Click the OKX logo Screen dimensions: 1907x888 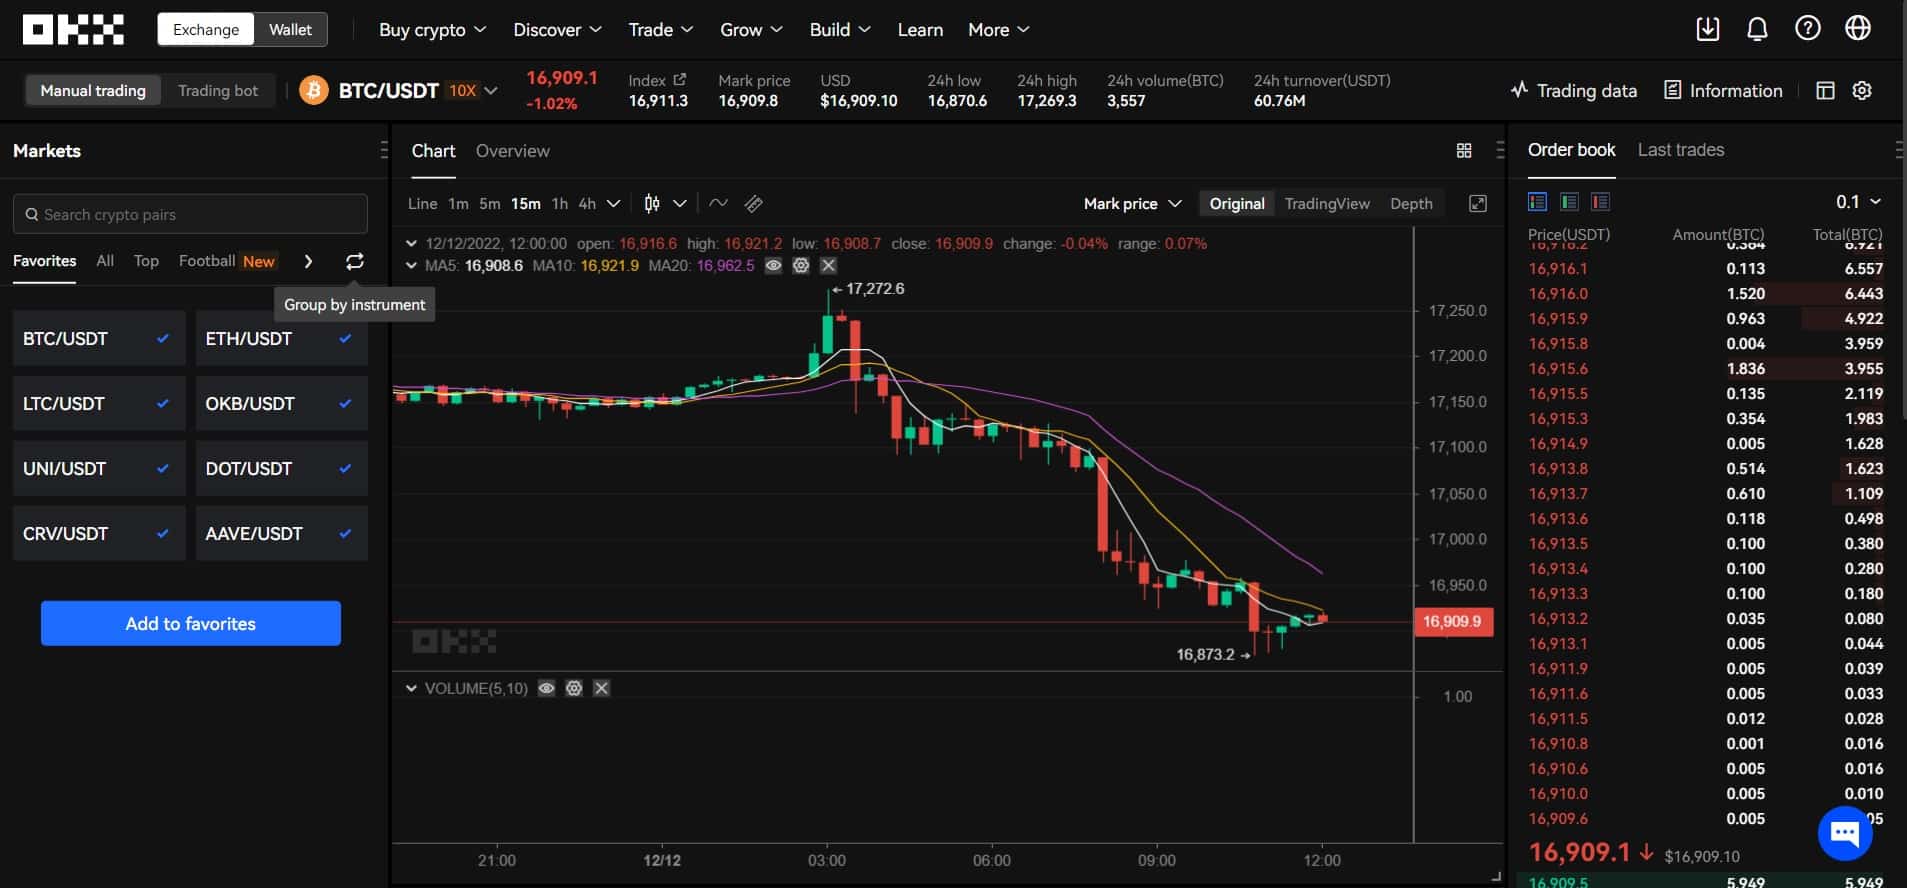point(73,30)
